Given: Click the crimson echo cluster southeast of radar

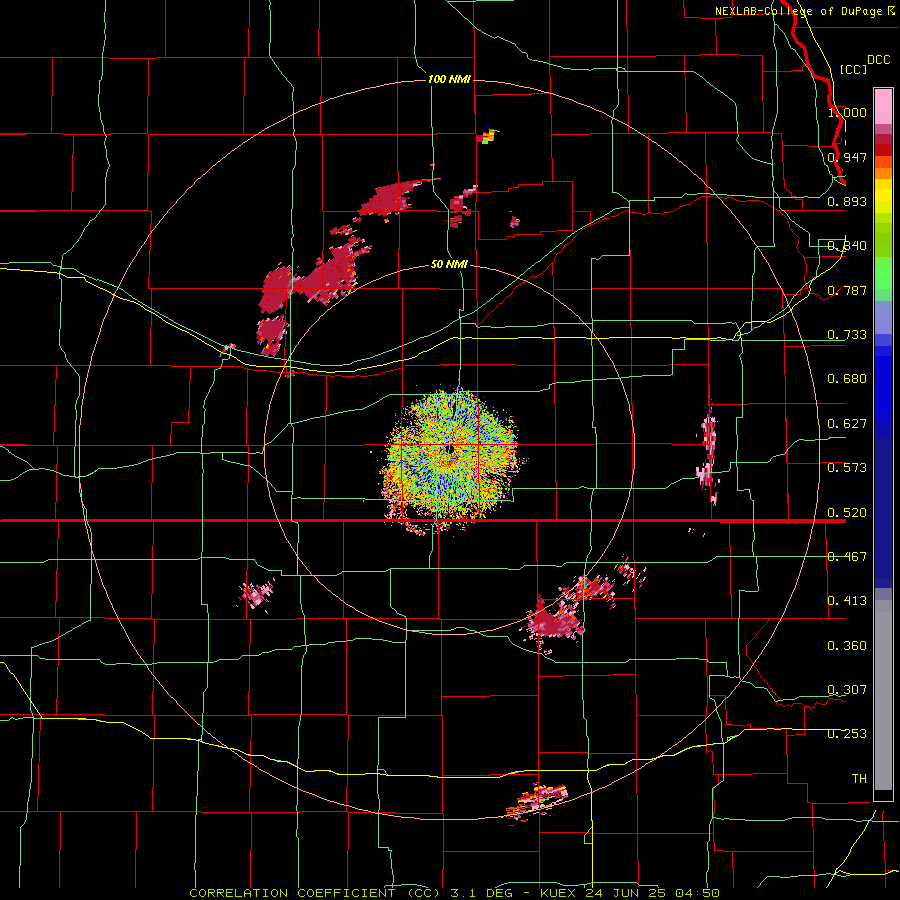Looking at the screenshot, I should pyautogui.click(x=556, y=622).
